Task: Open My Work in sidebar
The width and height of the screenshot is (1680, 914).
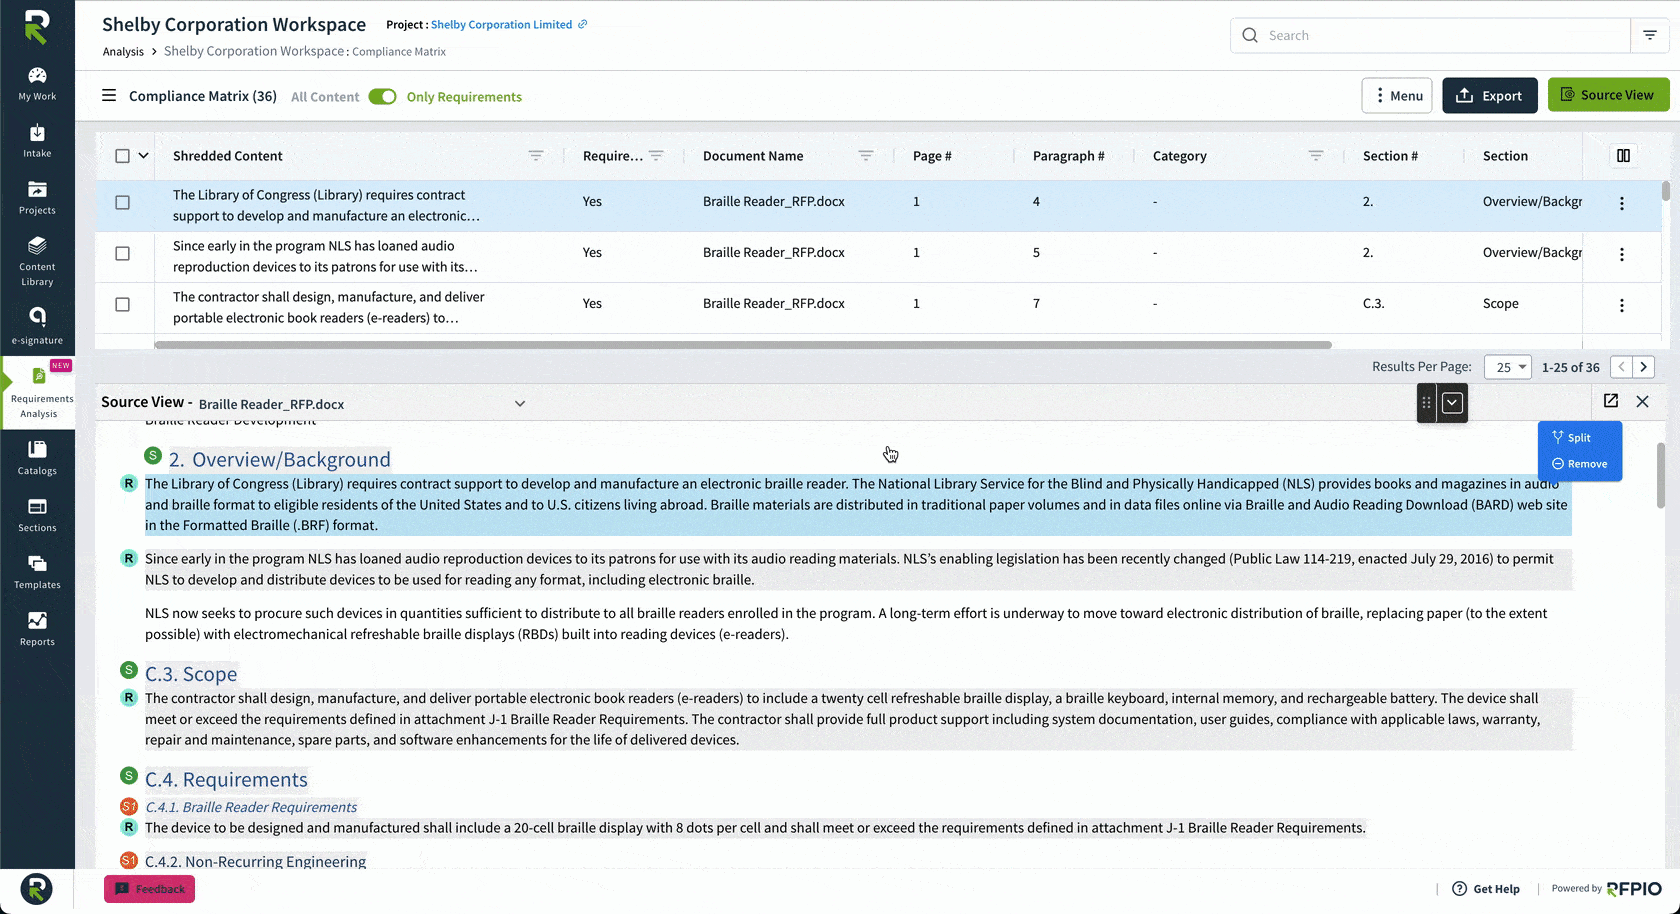Action: click(37, 84)
